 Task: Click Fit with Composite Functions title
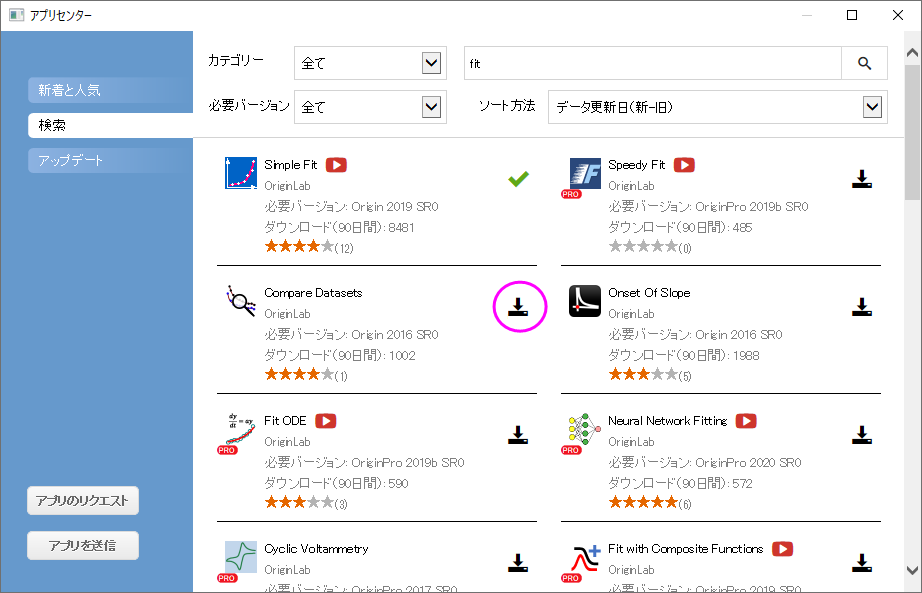686,549
